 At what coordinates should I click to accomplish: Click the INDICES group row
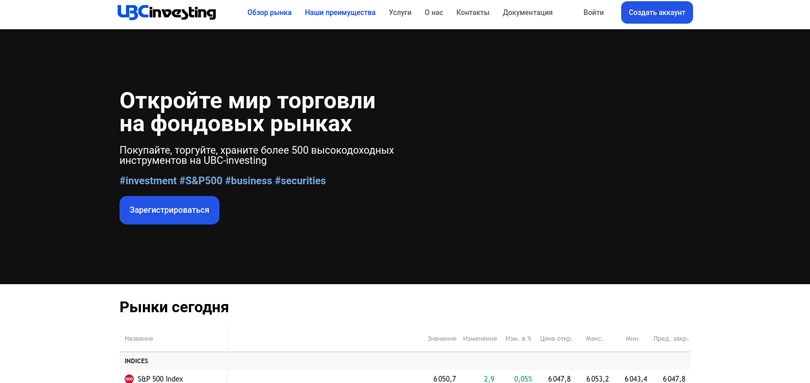[404, 361]
